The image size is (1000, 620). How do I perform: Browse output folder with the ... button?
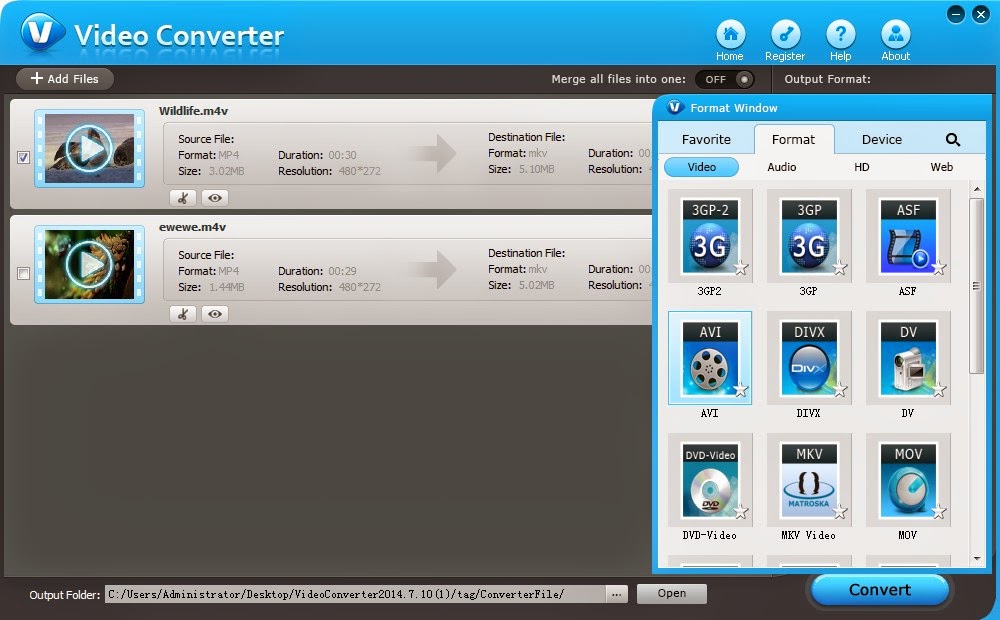pyautogui.click(x=616, y=594)
